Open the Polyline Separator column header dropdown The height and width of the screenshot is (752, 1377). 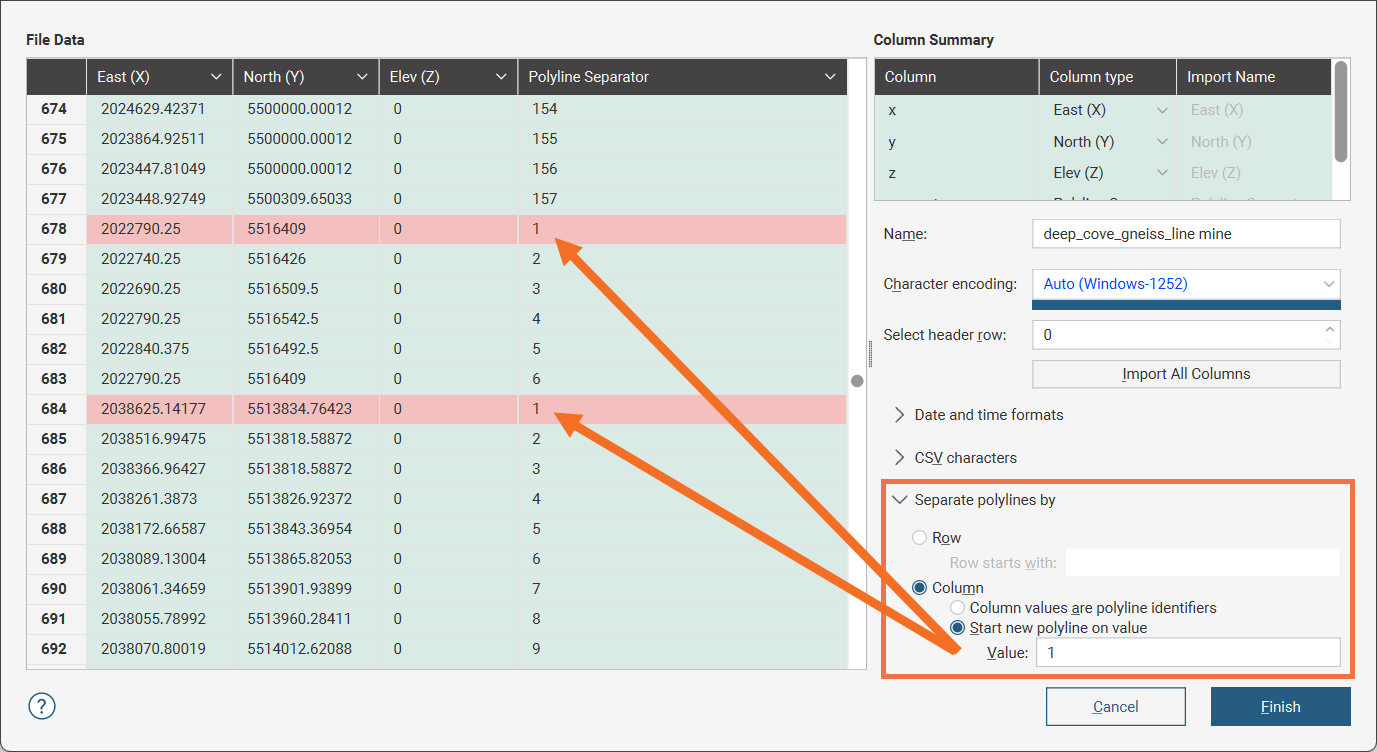click(830, 77)
